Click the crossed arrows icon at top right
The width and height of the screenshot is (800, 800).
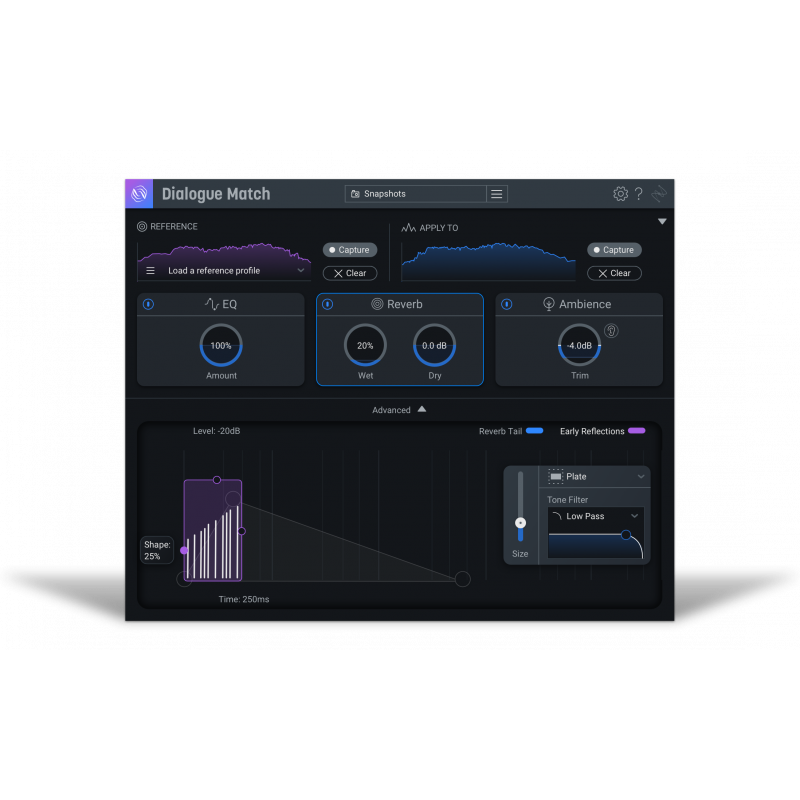click(659, 194)
